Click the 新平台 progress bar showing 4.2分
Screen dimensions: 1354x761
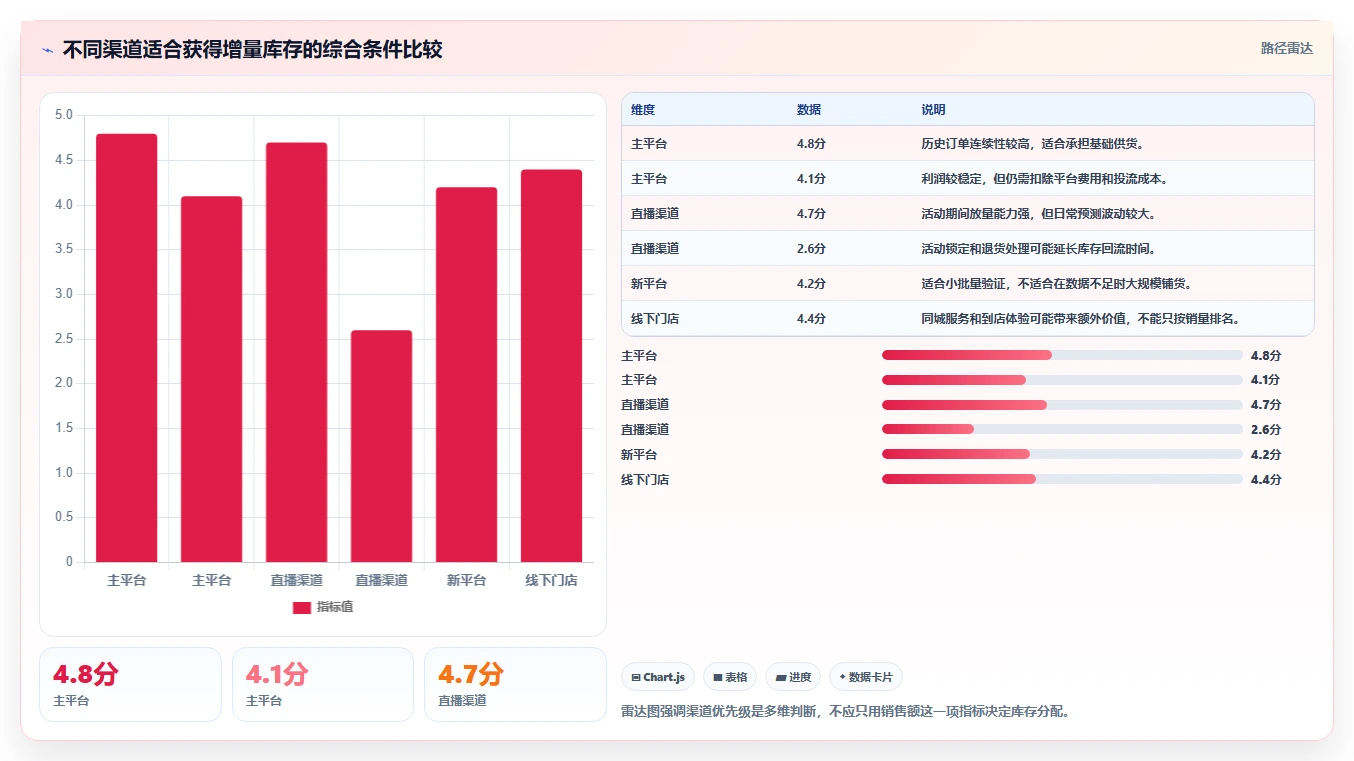point(1062,454)
